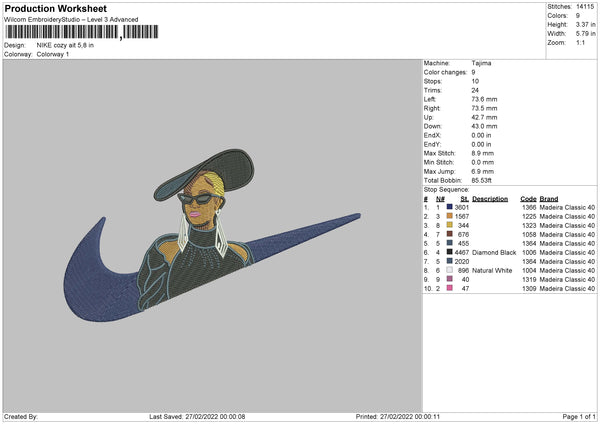Click the 'Printed: 27/02/2022 00:00:11' footer text
This screenshot has width=600, height=424.
point(398,416)
